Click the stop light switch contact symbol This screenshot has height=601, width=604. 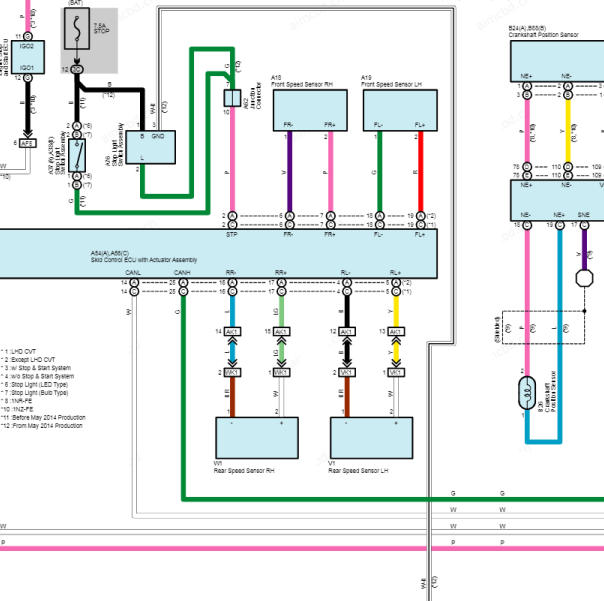tap(77, 155)
